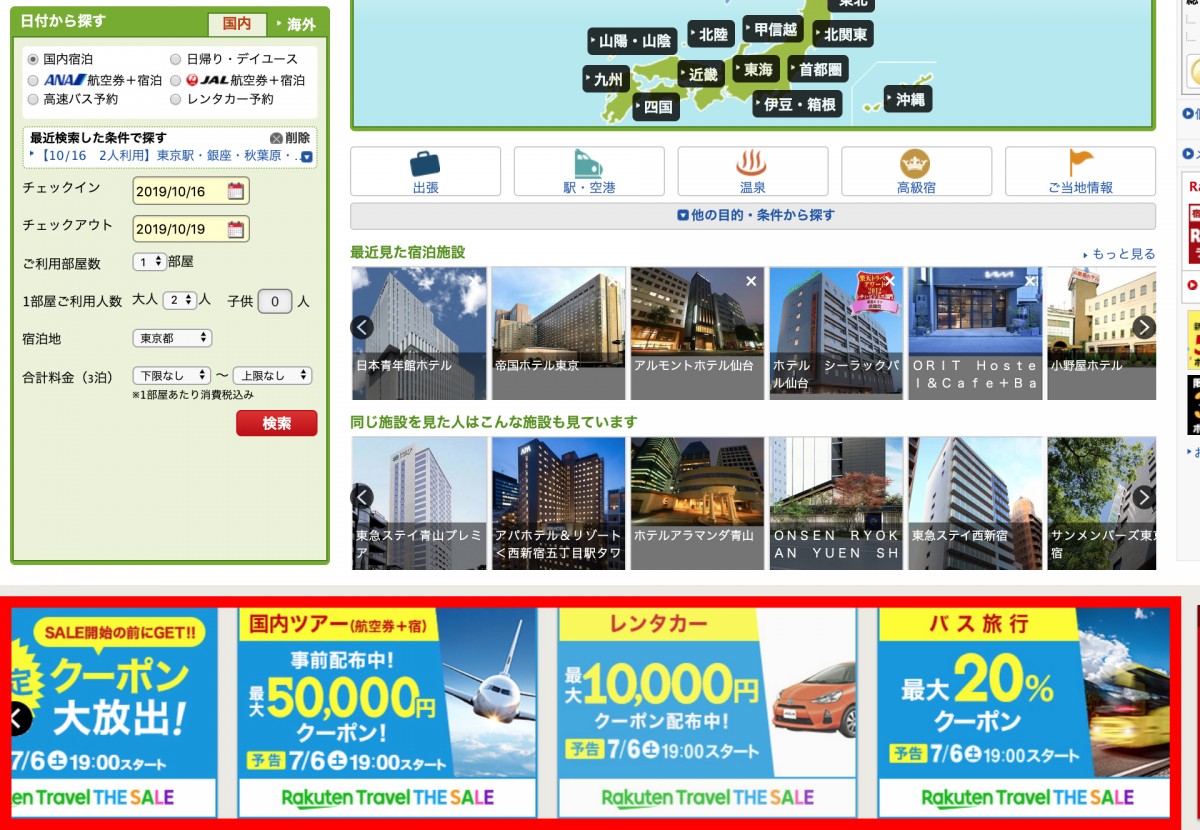Select 首都圏 region on map

click(x=818, y=69)
